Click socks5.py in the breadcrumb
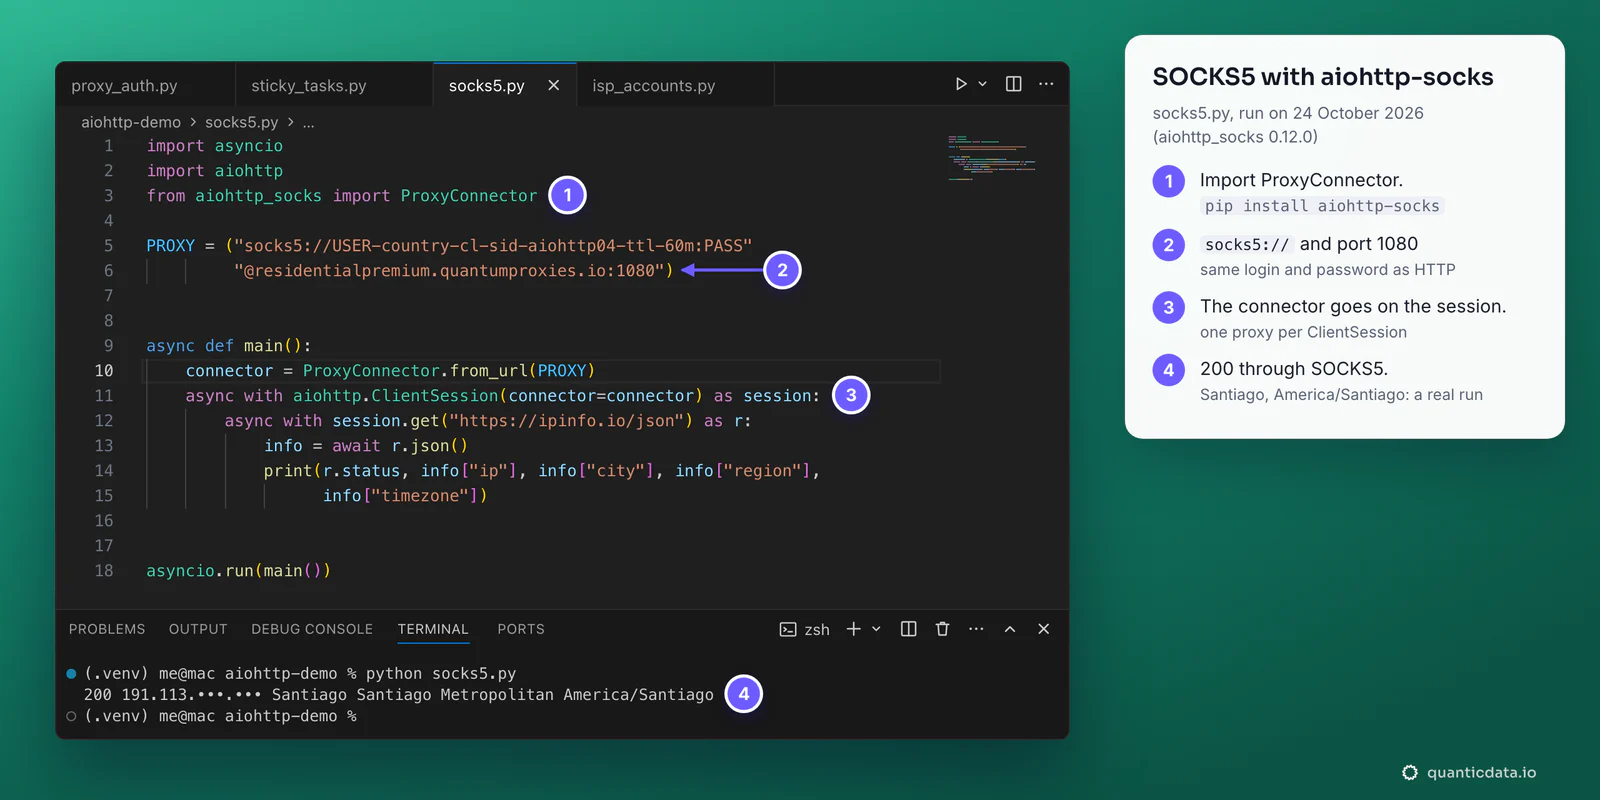1600x800 pixels. pos(242,122)
